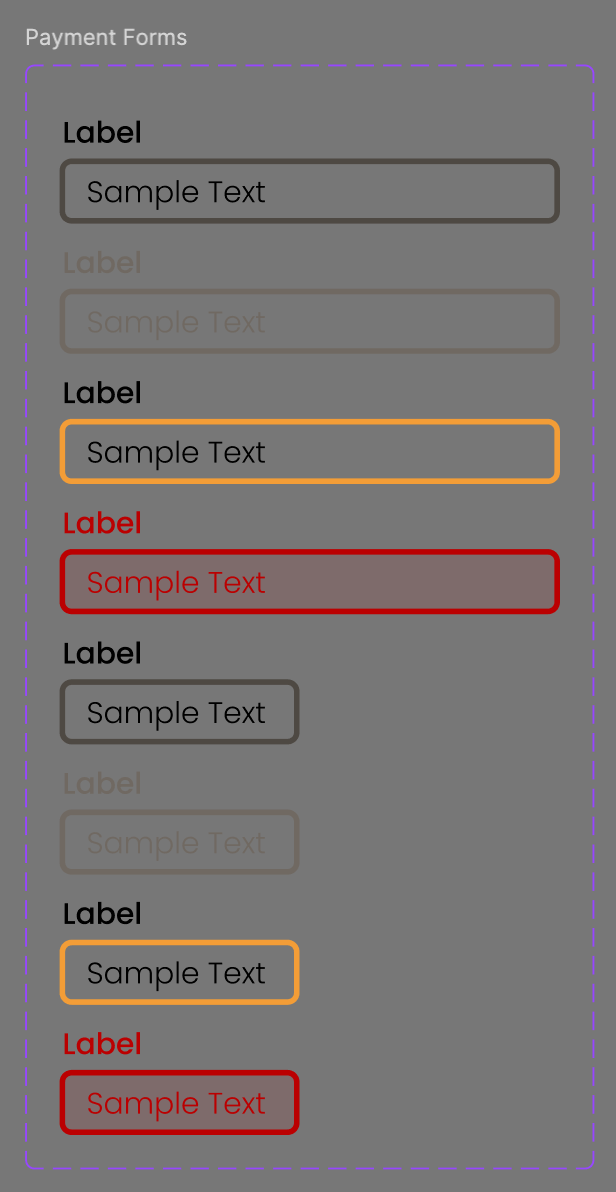This screenshot has width=616, height=1192.
Task: Click black Label above wide orange field
Action: pyautogui.click(x=102, y=393)
